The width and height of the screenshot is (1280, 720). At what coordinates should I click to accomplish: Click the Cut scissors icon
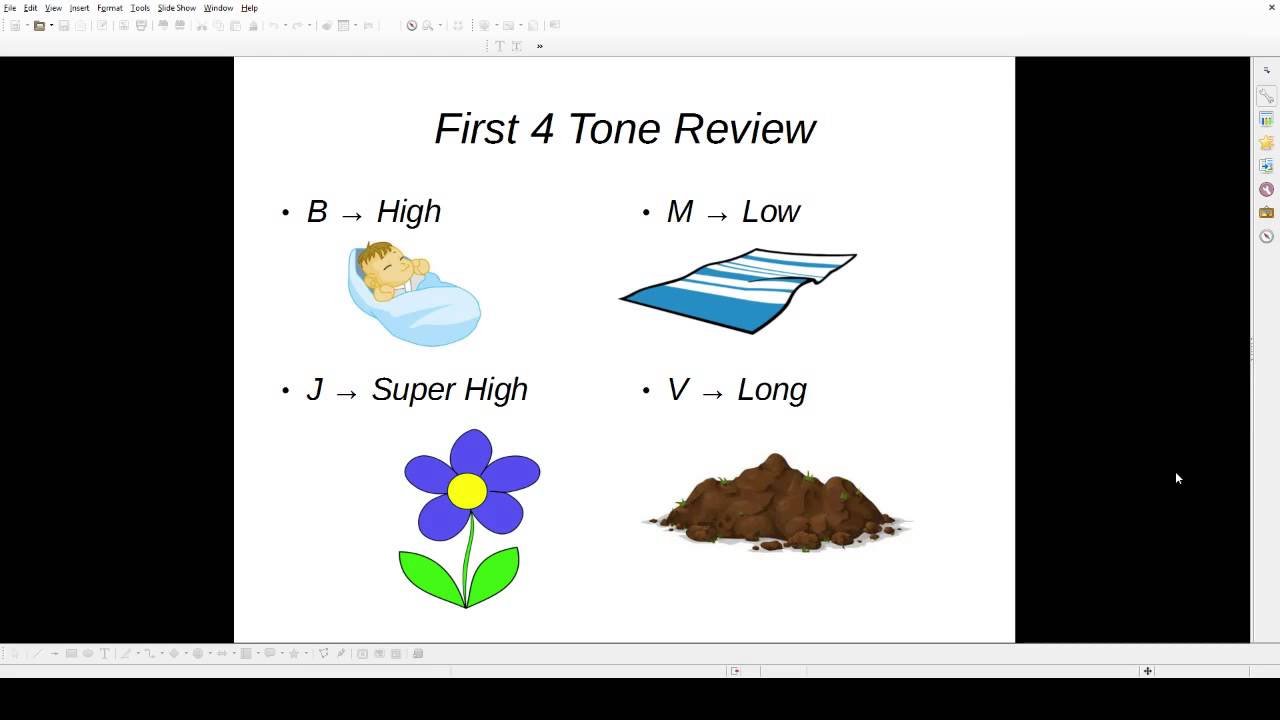pos(202,25)
